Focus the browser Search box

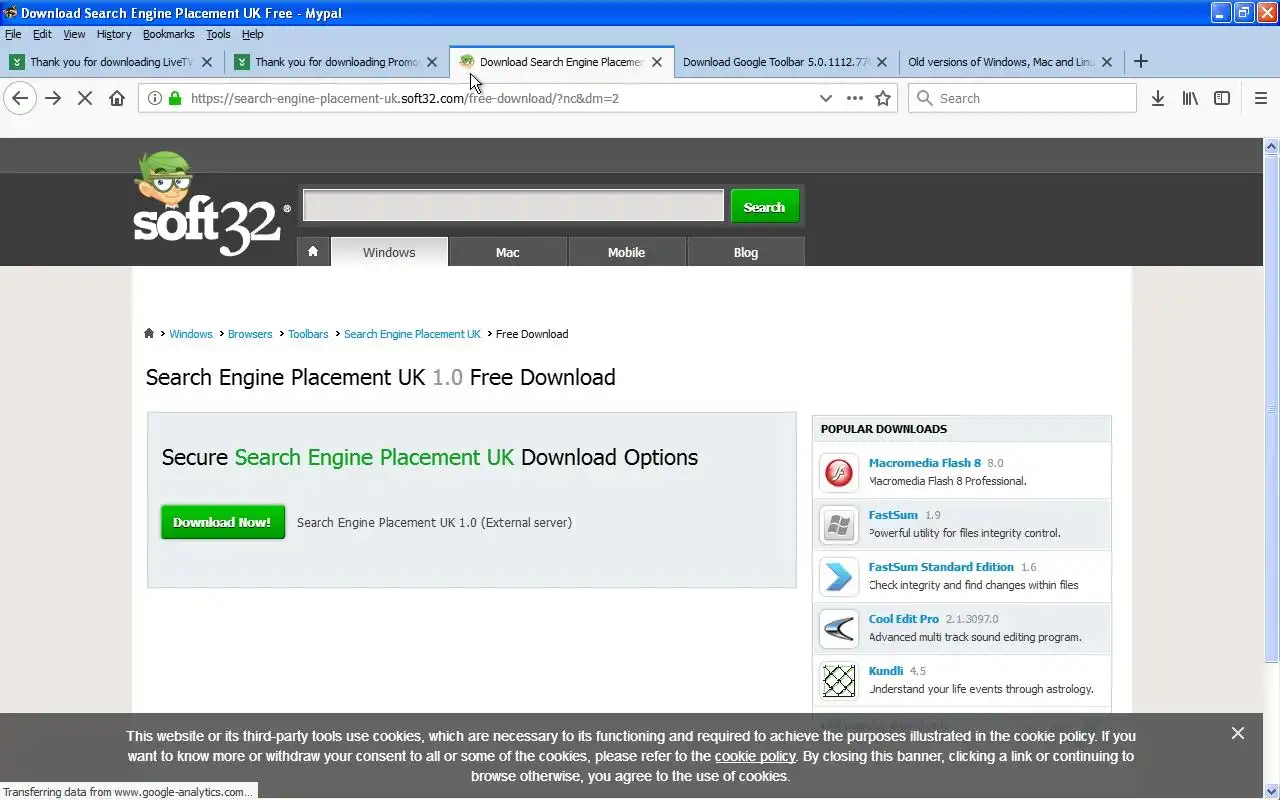(1022, 98)
